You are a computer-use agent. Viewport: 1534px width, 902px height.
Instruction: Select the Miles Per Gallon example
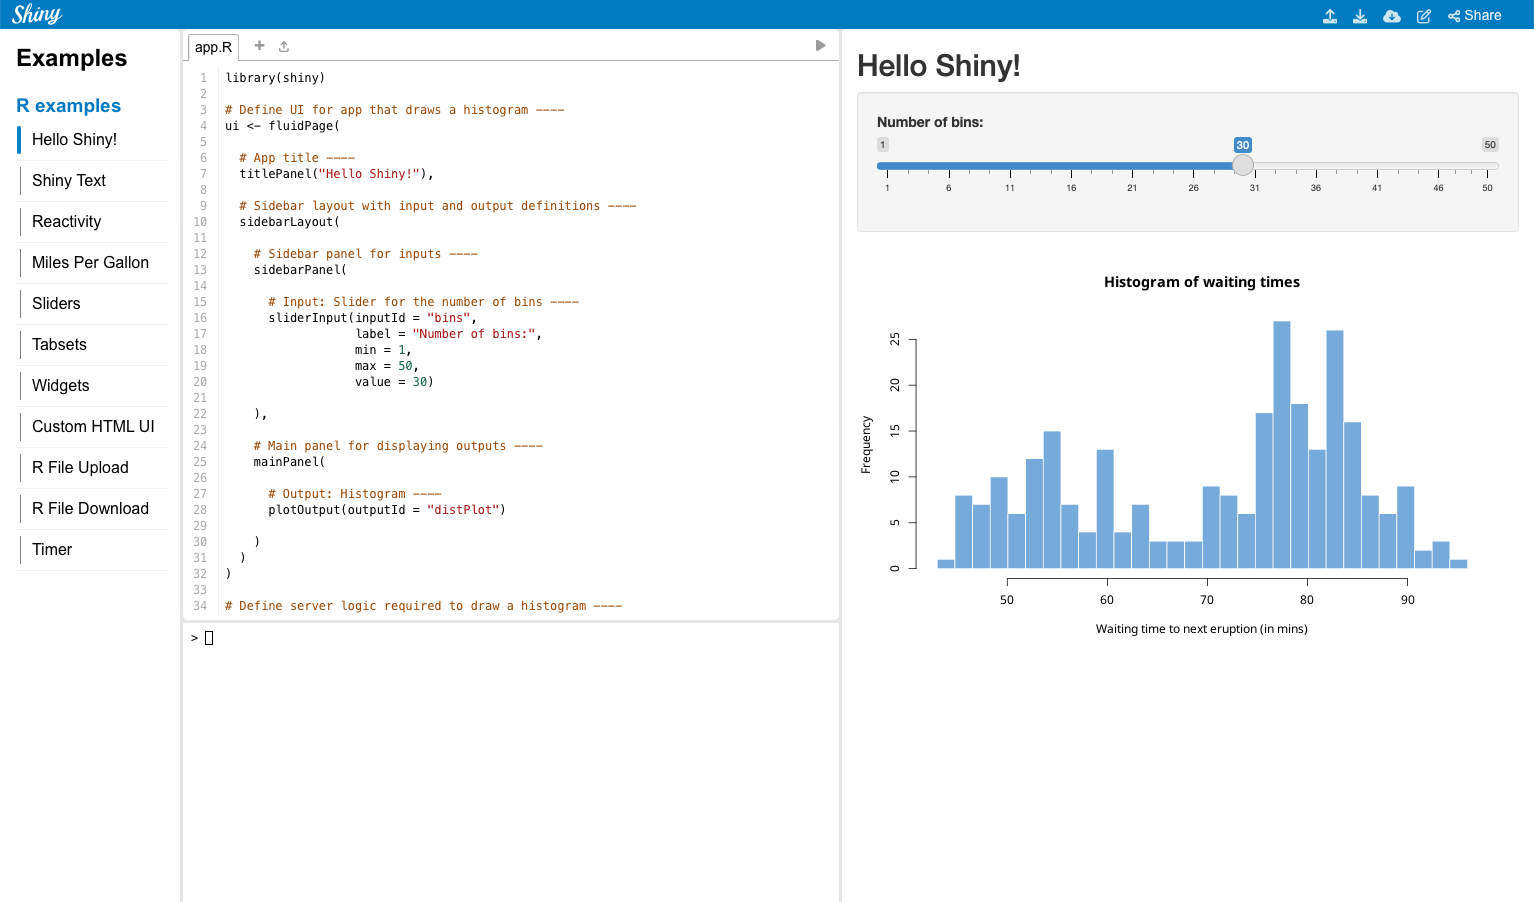[90, 262]
